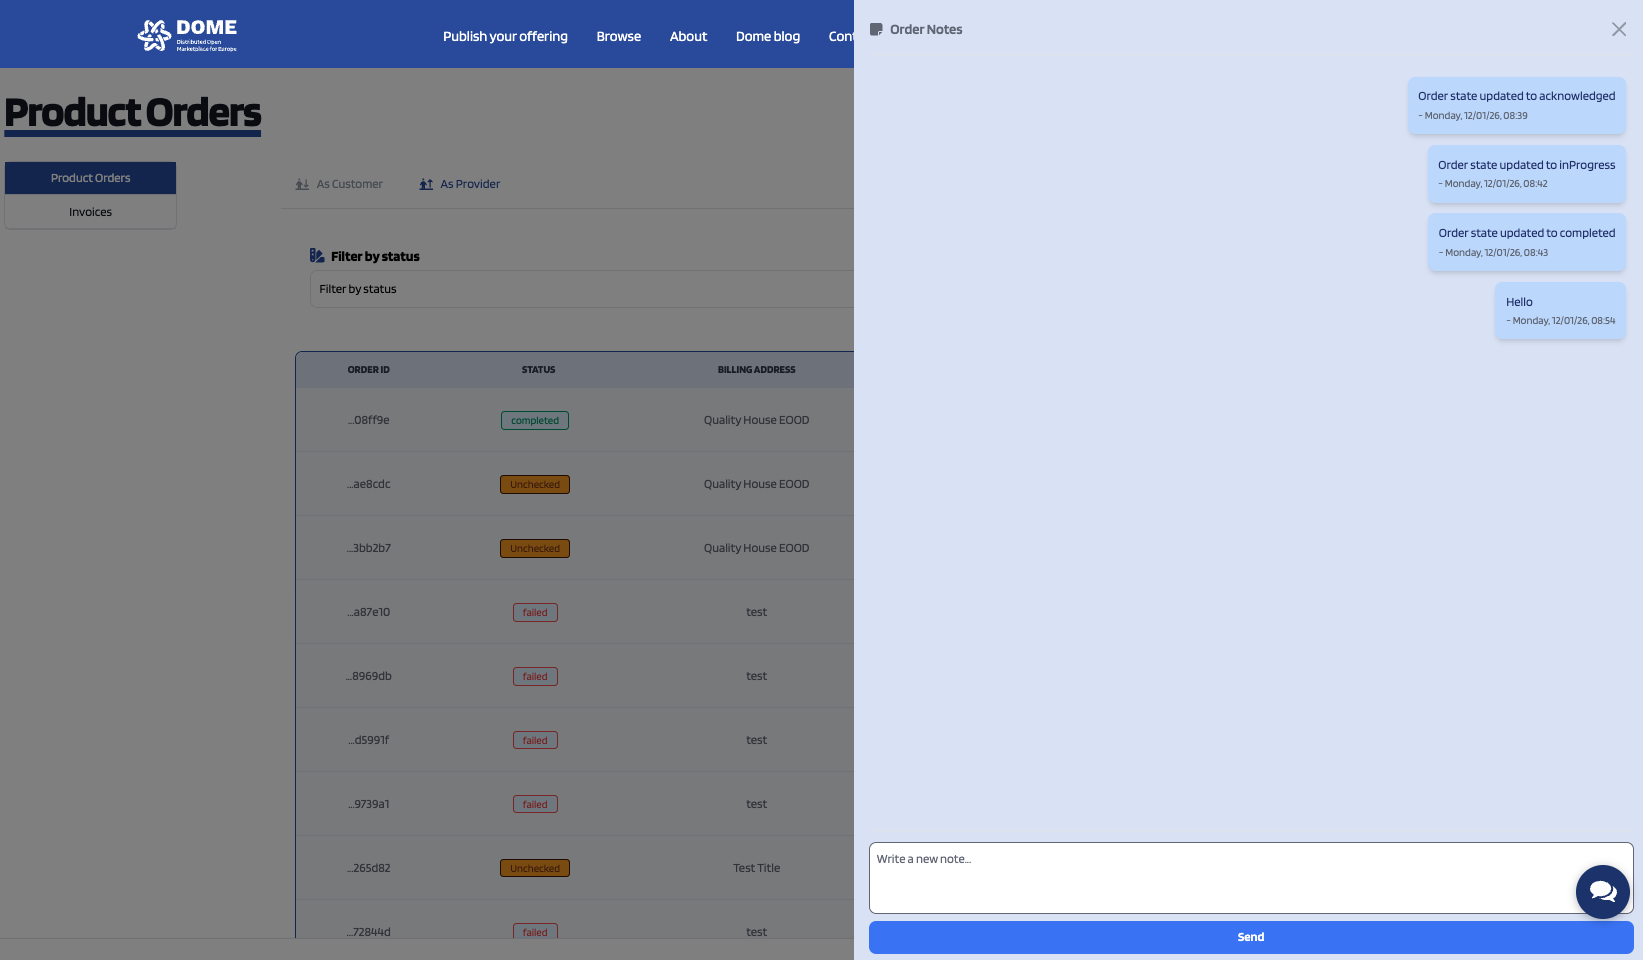Close the Order Notes panel
The height and width of the screenshot is (960, 1643).
[x=1618, y=30]
